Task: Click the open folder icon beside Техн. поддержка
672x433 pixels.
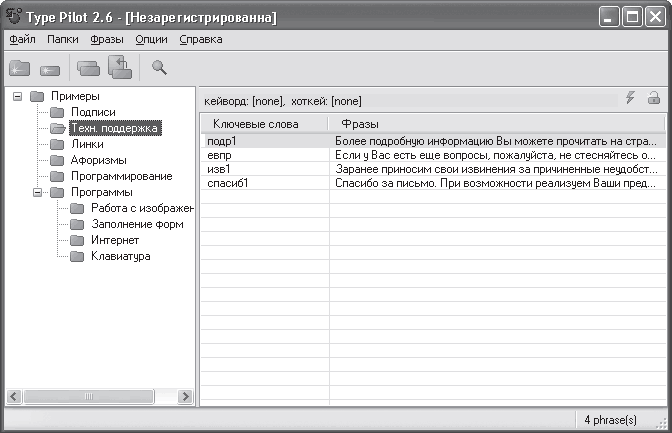Action: (57, 128)
